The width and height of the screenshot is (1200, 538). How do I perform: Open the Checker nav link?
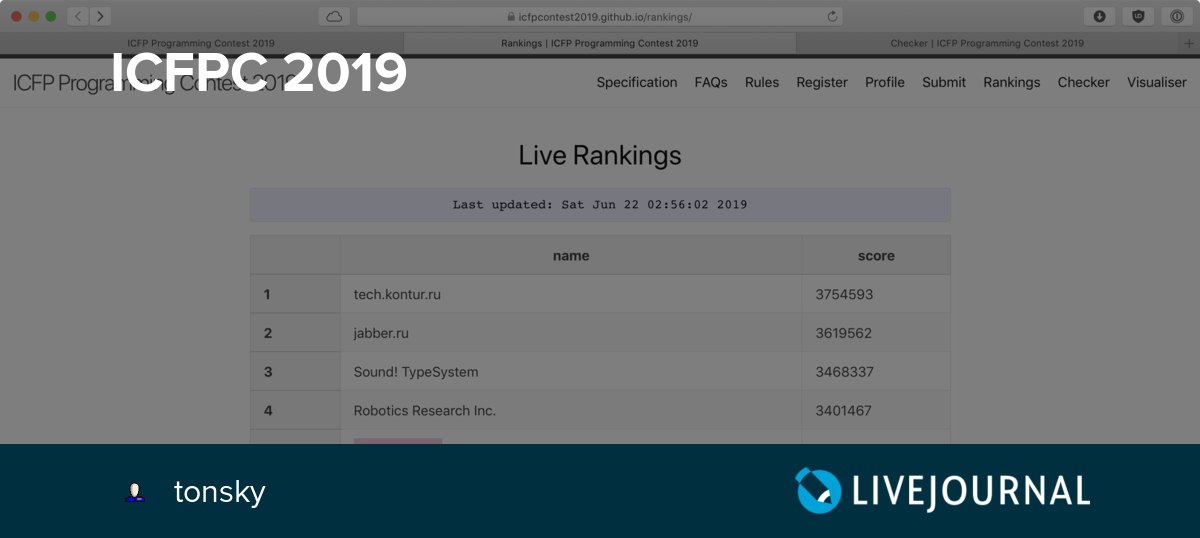[x=1084, y=82]
